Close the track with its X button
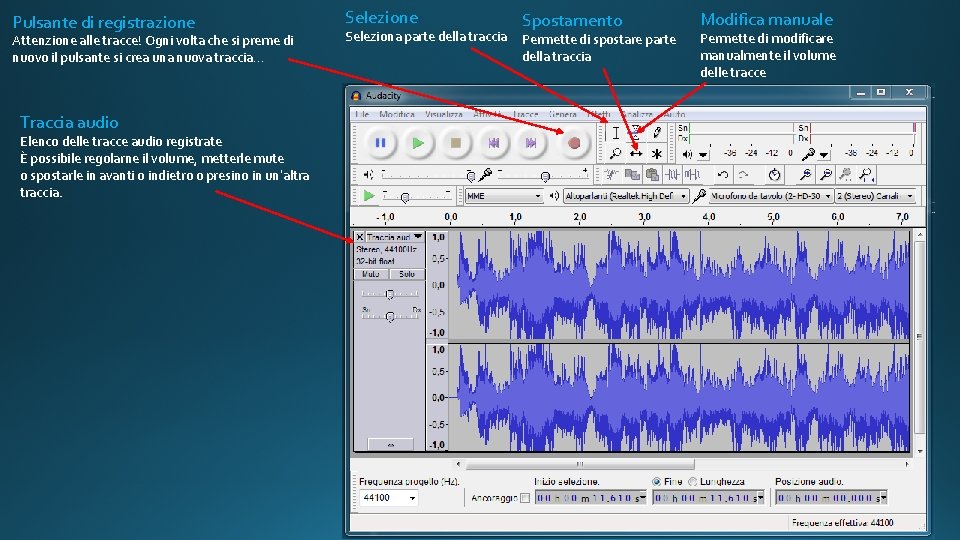 click(359, 237)
